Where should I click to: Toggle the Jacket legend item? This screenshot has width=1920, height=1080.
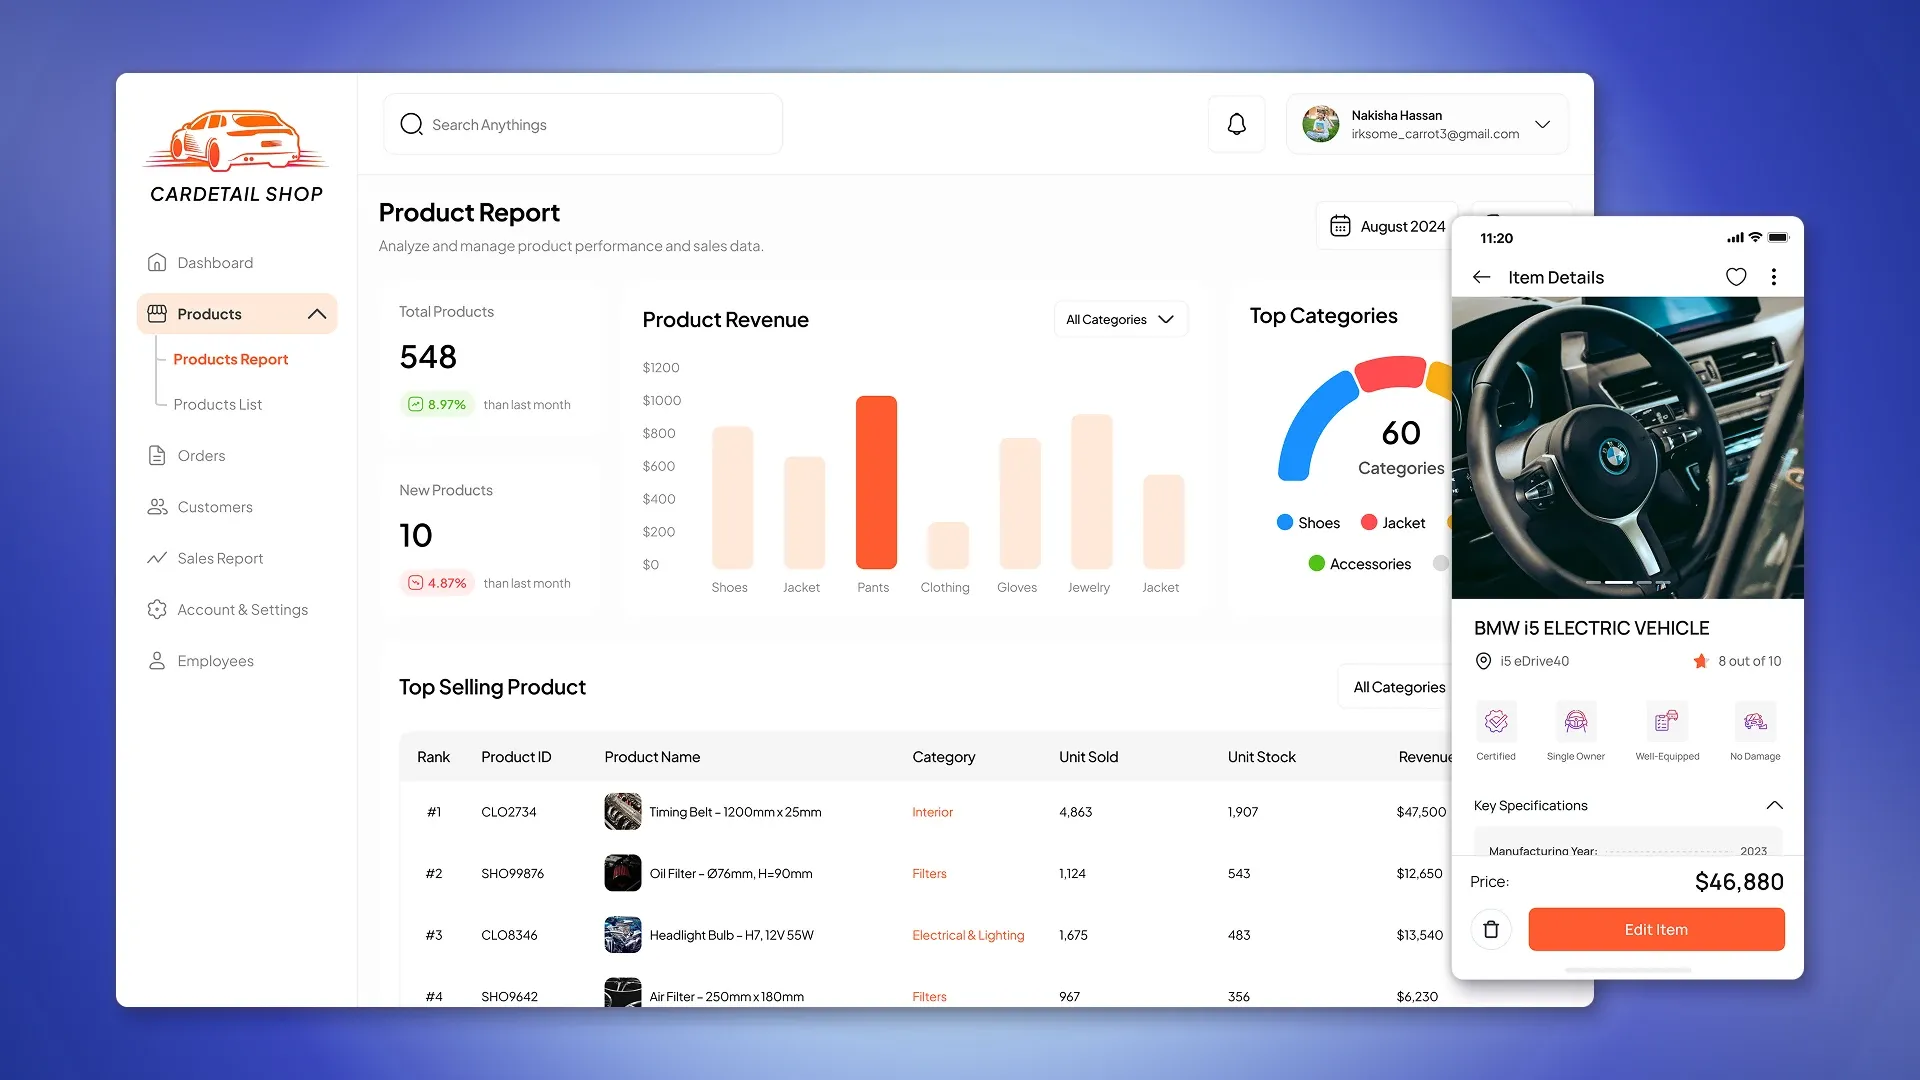(1393, 523)
